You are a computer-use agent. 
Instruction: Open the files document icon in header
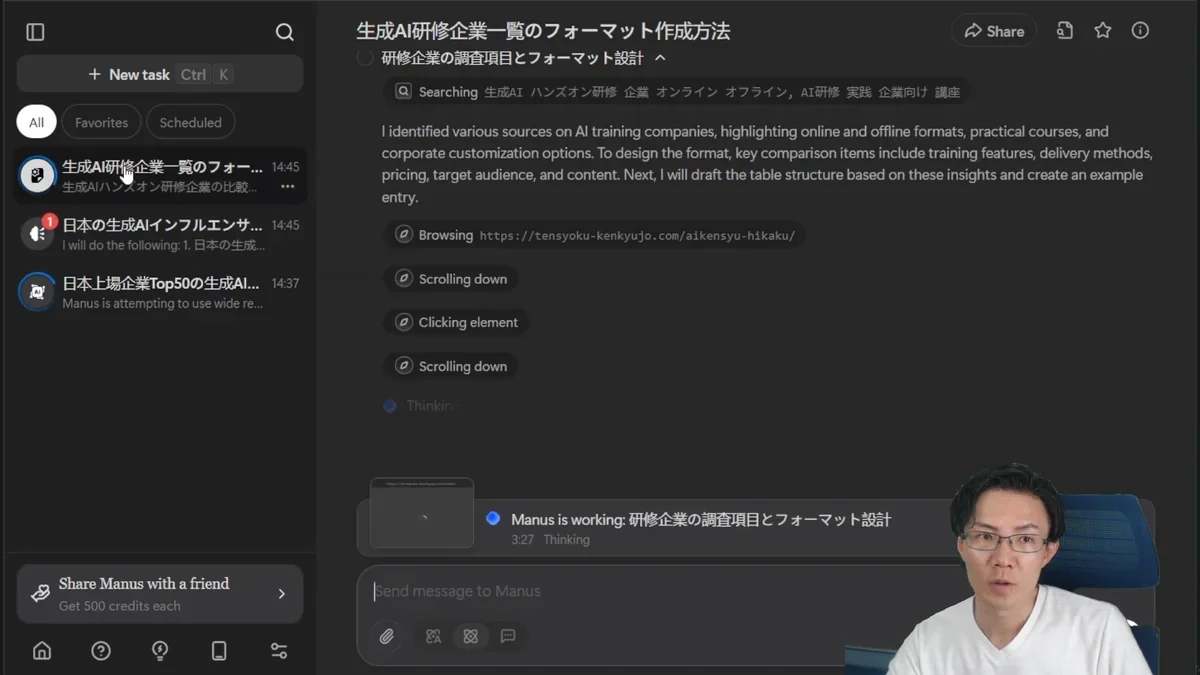[x=1065, y=31]
